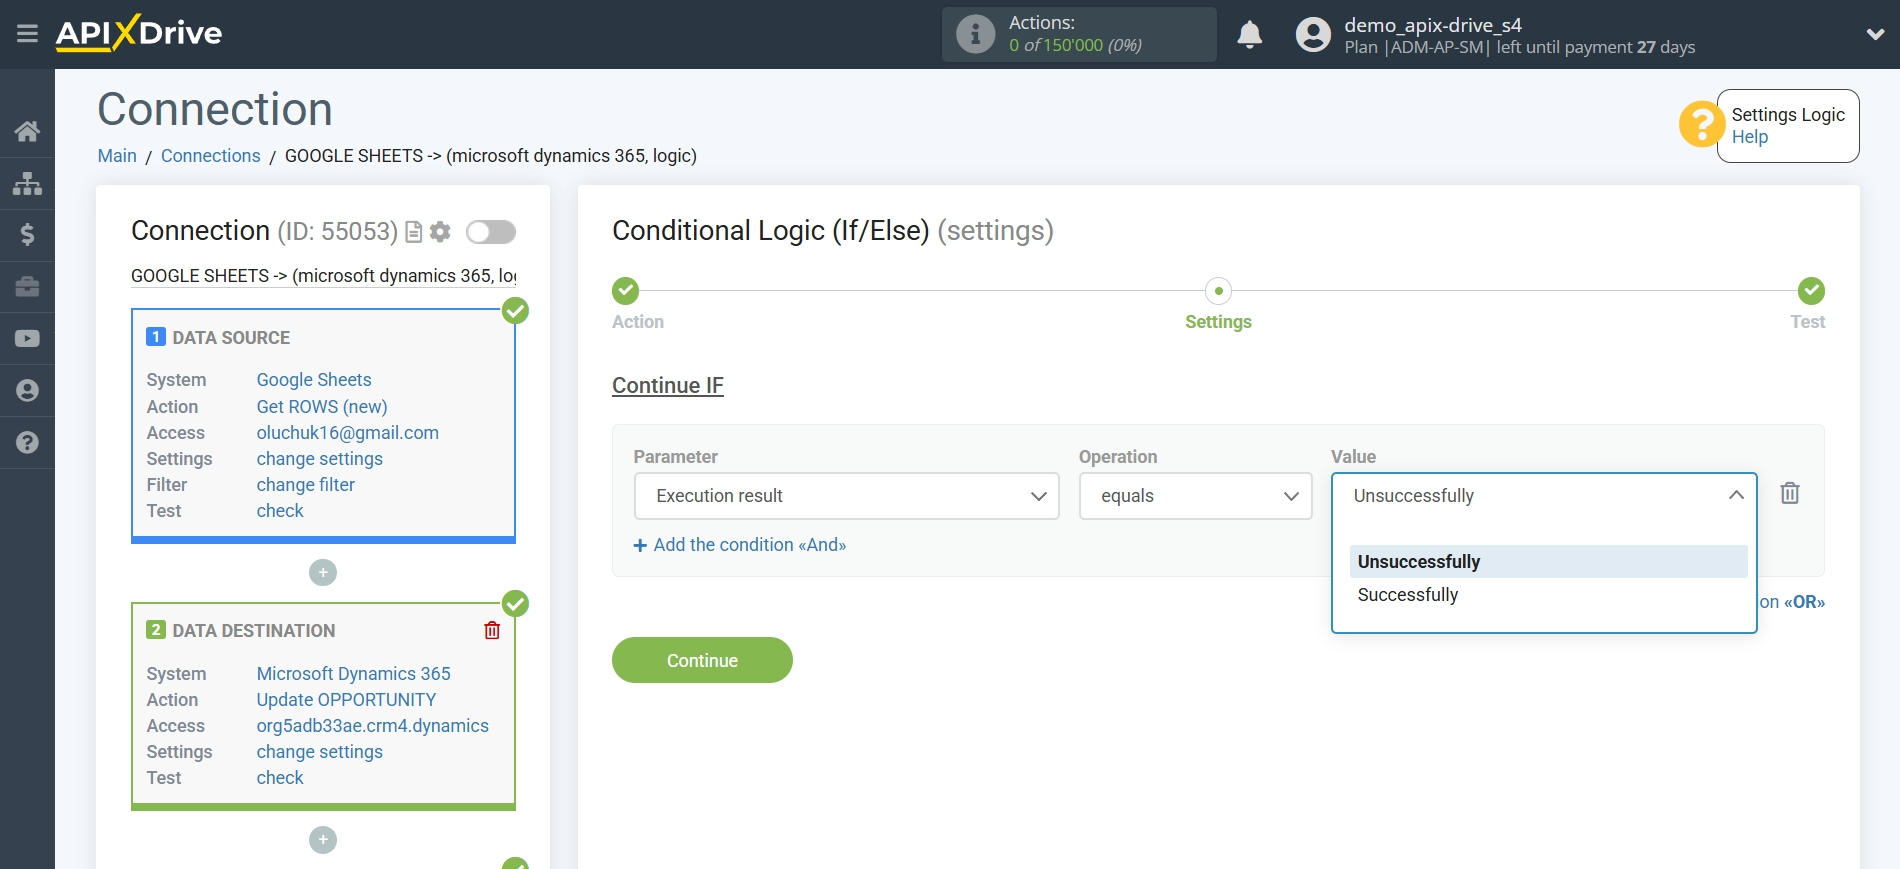Image resolution: width=1900 pixels, height=869 pixels.
Task: Open the notifications bell
Action: point(1249,35)
